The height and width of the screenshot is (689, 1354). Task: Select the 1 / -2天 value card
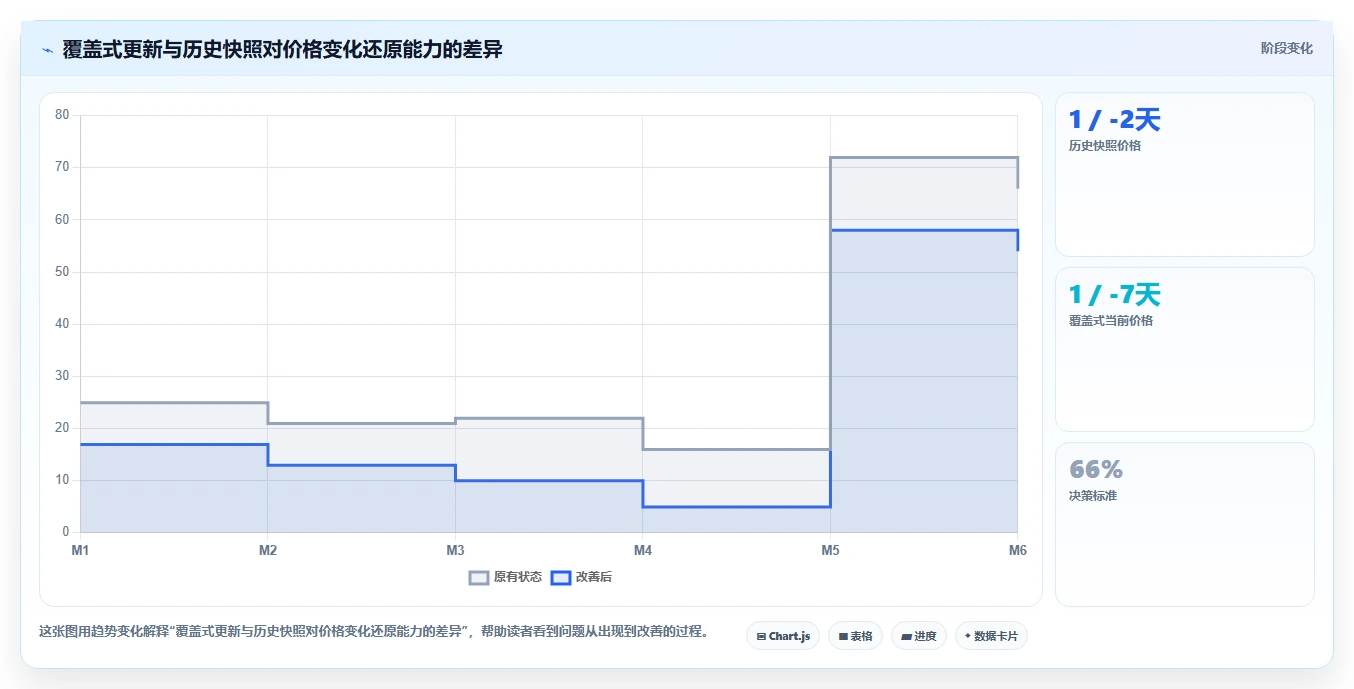coord(1185,175)
